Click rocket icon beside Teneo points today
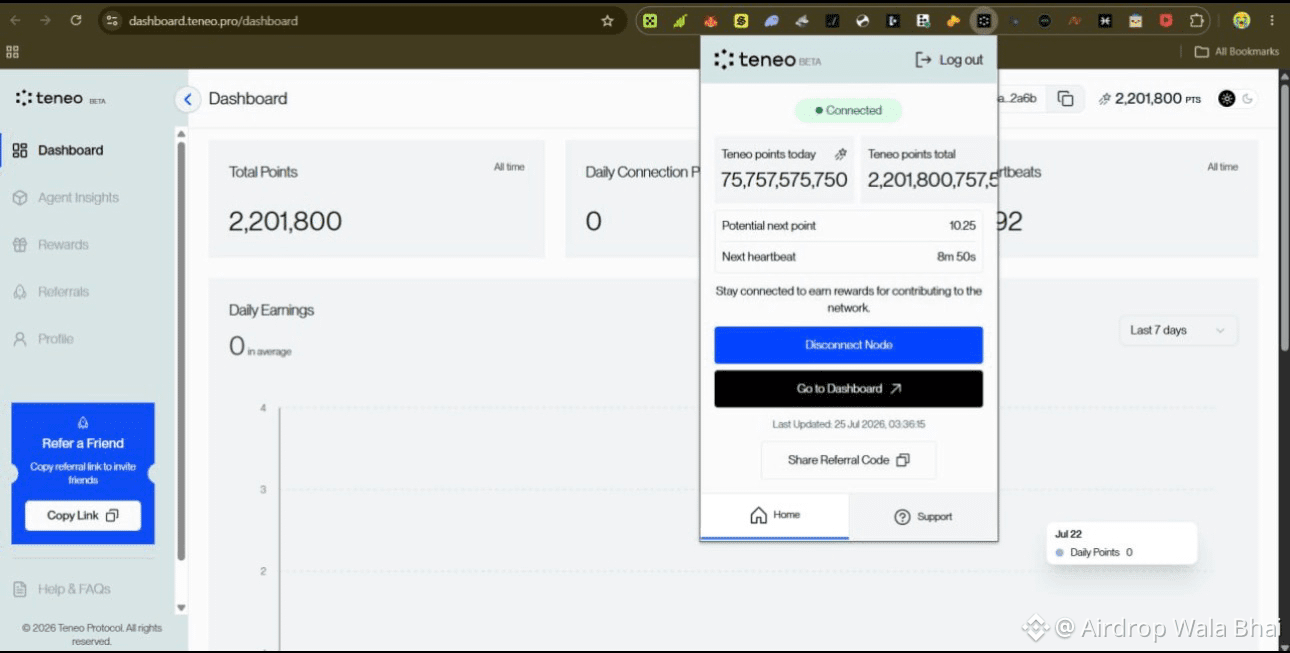The width and height of the screenshot is (1290, 653). click(840, 154)
